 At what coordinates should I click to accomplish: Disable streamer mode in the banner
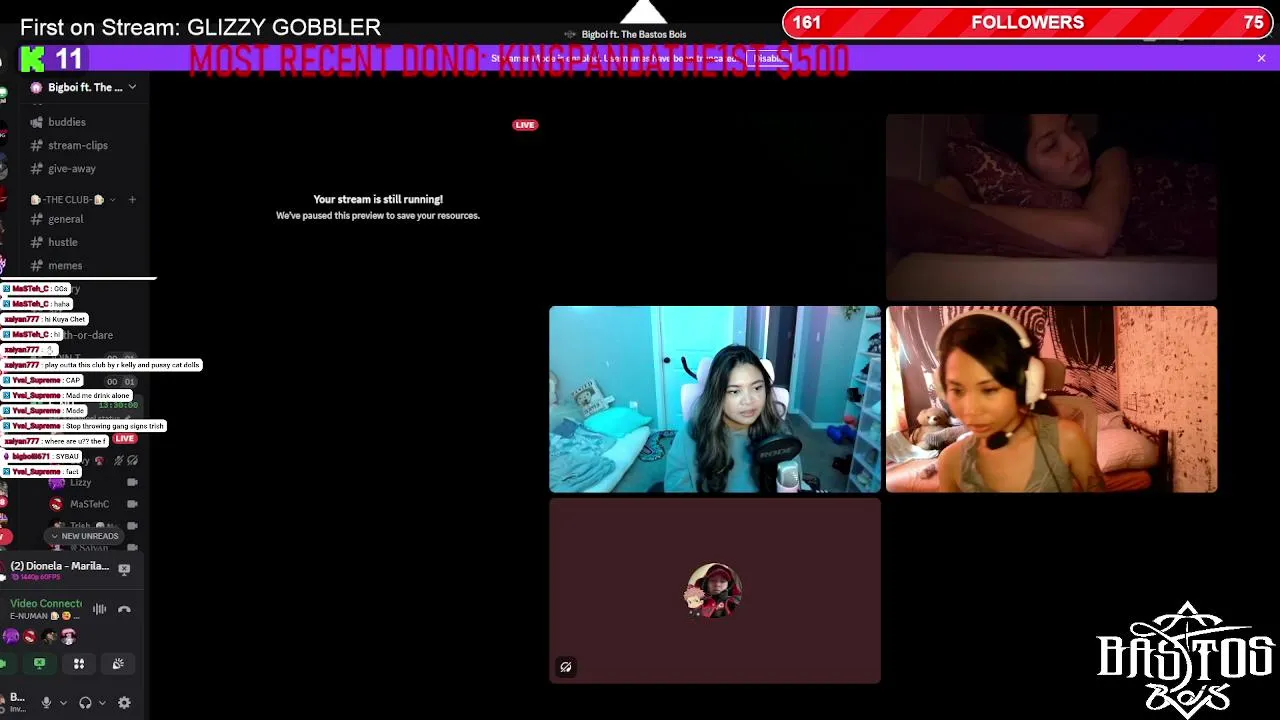click(x=768, y=58)
